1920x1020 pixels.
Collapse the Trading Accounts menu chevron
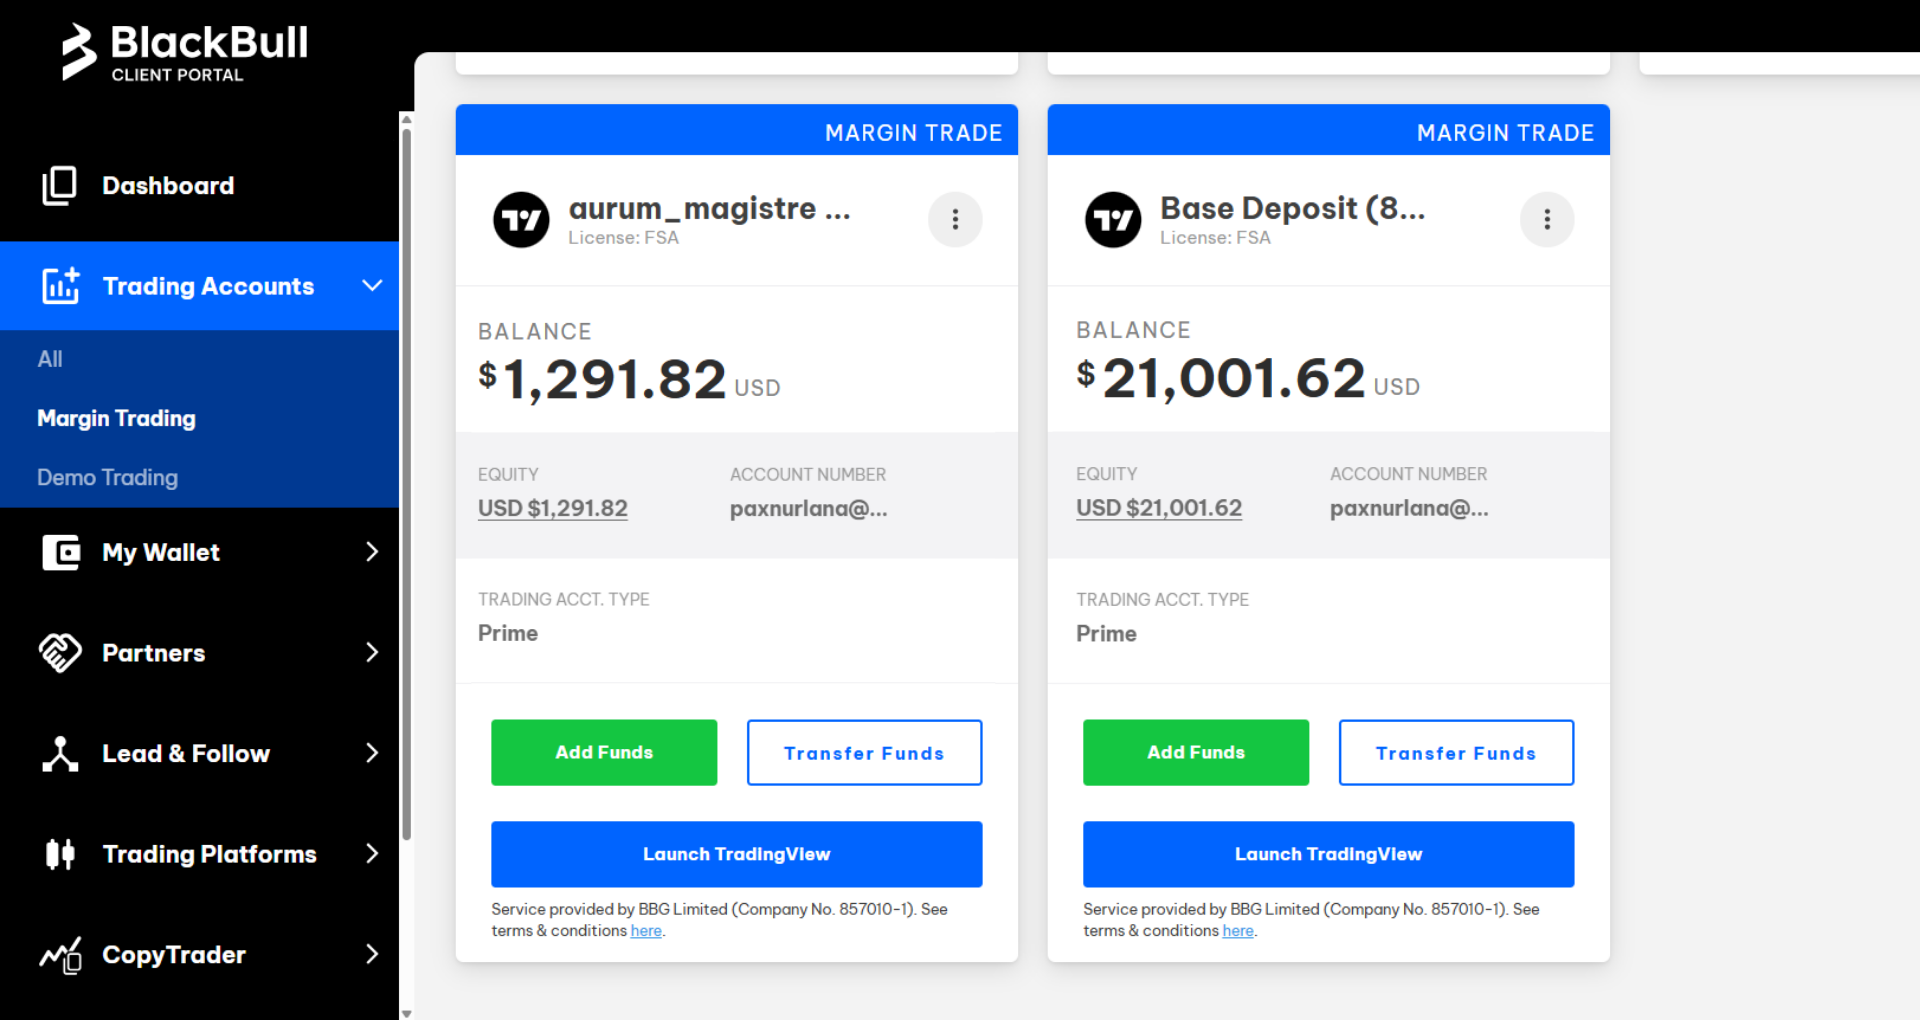click(372, 286)
